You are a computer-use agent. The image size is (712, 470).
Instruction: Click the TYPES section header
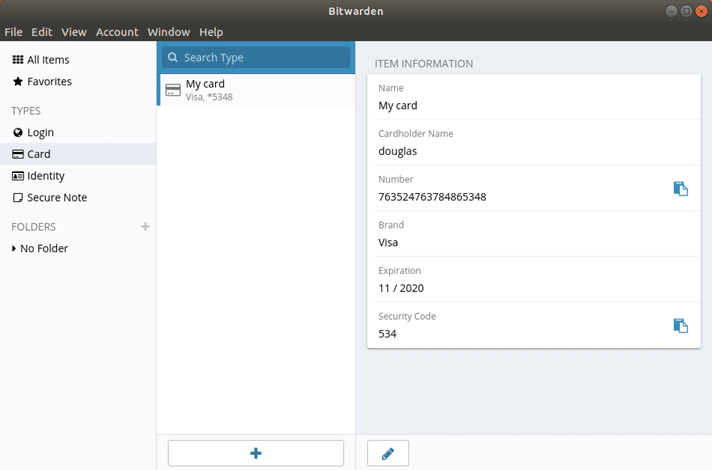26,111
